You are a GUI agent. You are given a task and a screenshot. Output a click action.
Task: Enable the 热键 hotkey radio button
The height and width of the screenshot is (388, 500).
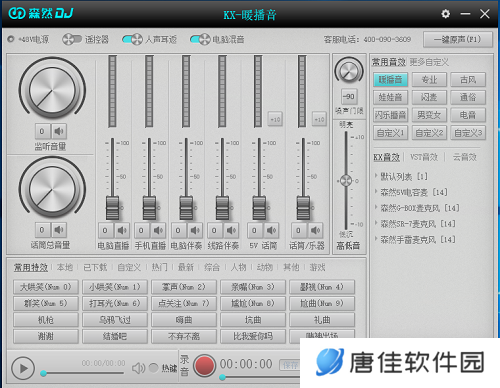click(x=154, y=368)
